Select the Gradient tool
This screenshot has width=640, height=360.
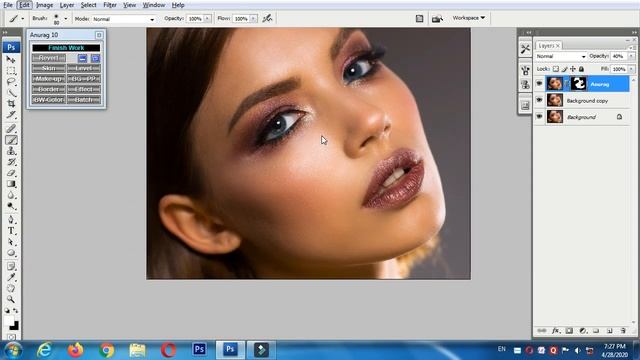[x=11, y=184]
